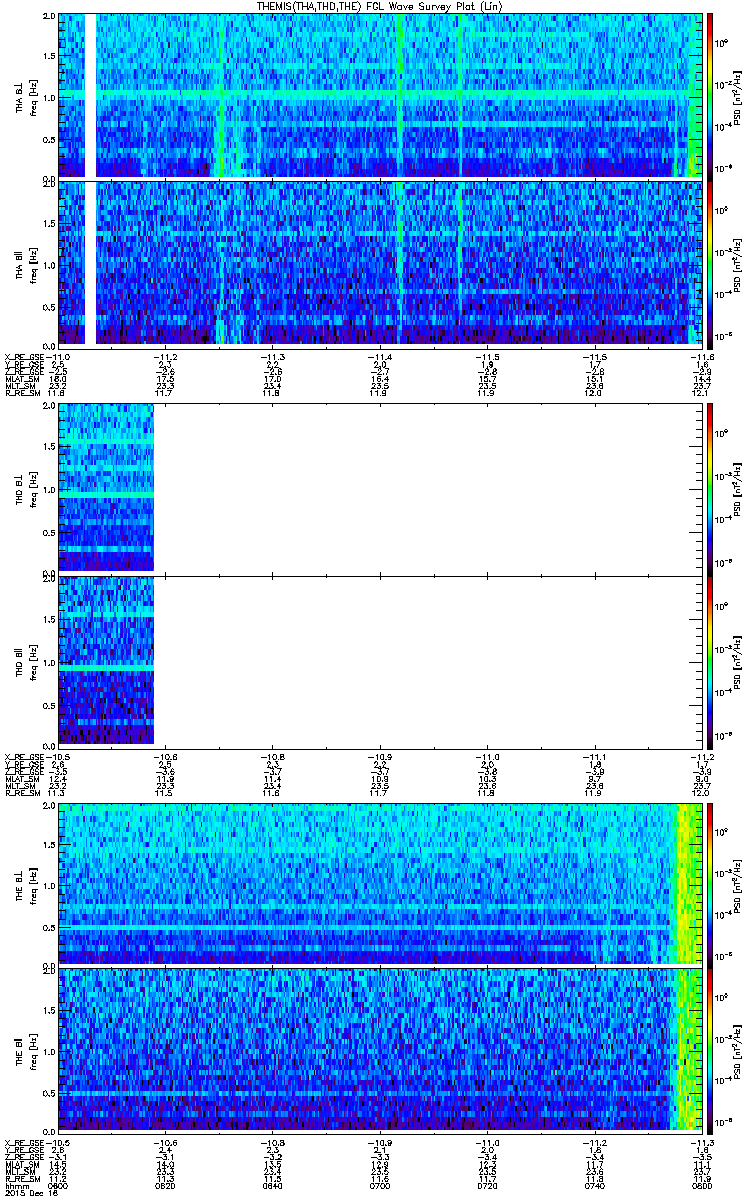Click the MLT_SM row label below THE panels

point(20,1172)
